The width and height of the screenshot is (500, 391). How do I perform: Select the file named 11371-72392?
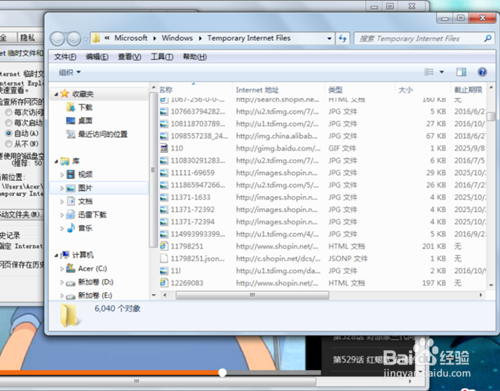tap(193, 209)
